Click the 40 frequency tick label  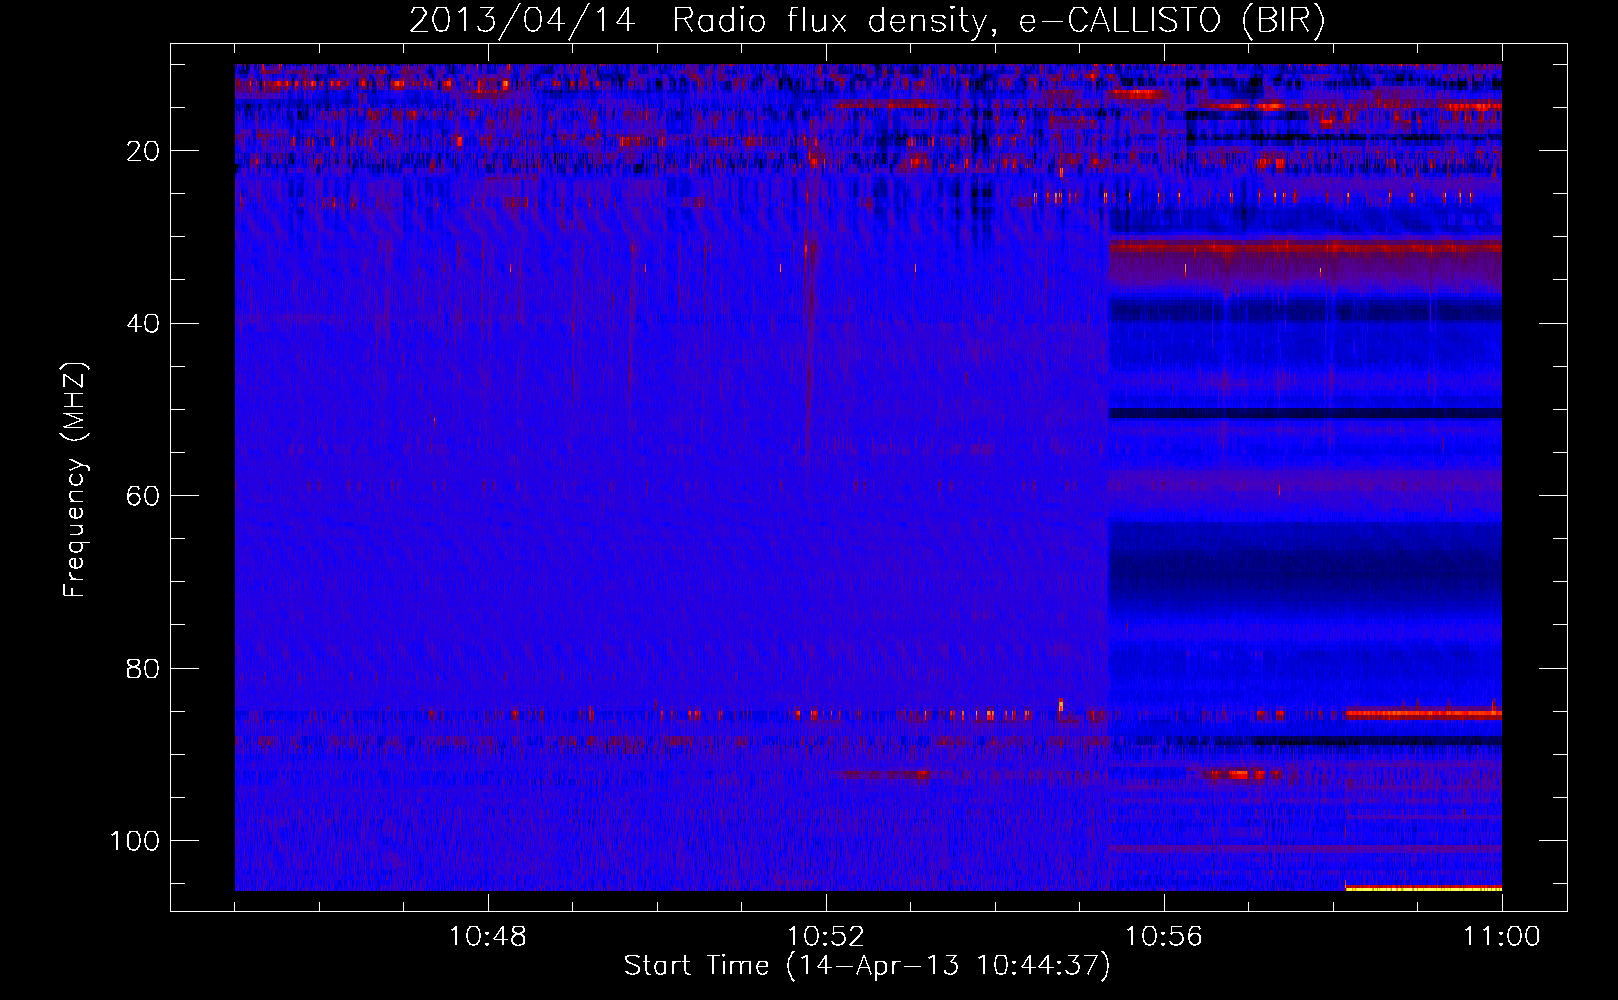tap(143, 324)
